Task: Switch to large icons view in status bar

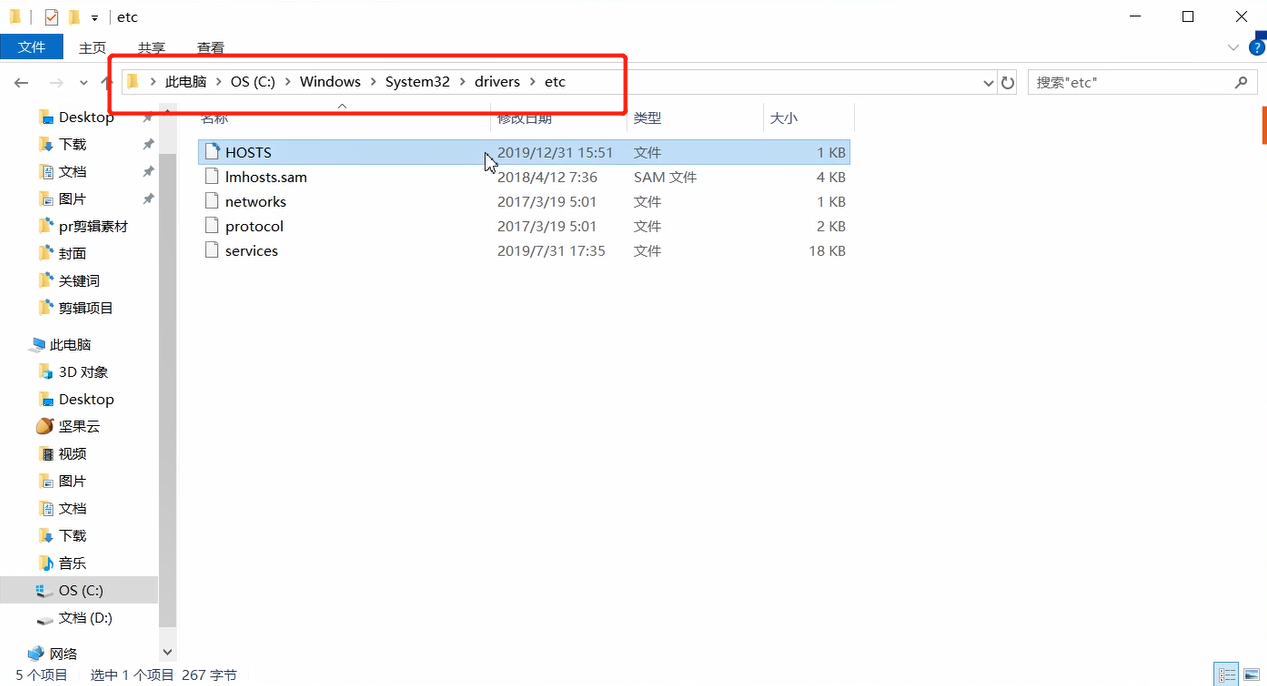Action: click(1250, 675)
